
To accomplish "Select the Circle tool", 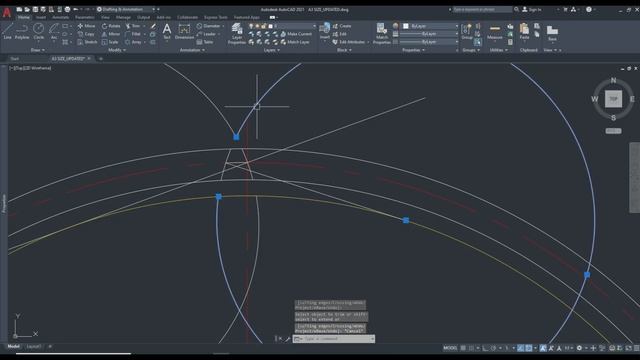I will pyautogui.click(x=38, y=31).
